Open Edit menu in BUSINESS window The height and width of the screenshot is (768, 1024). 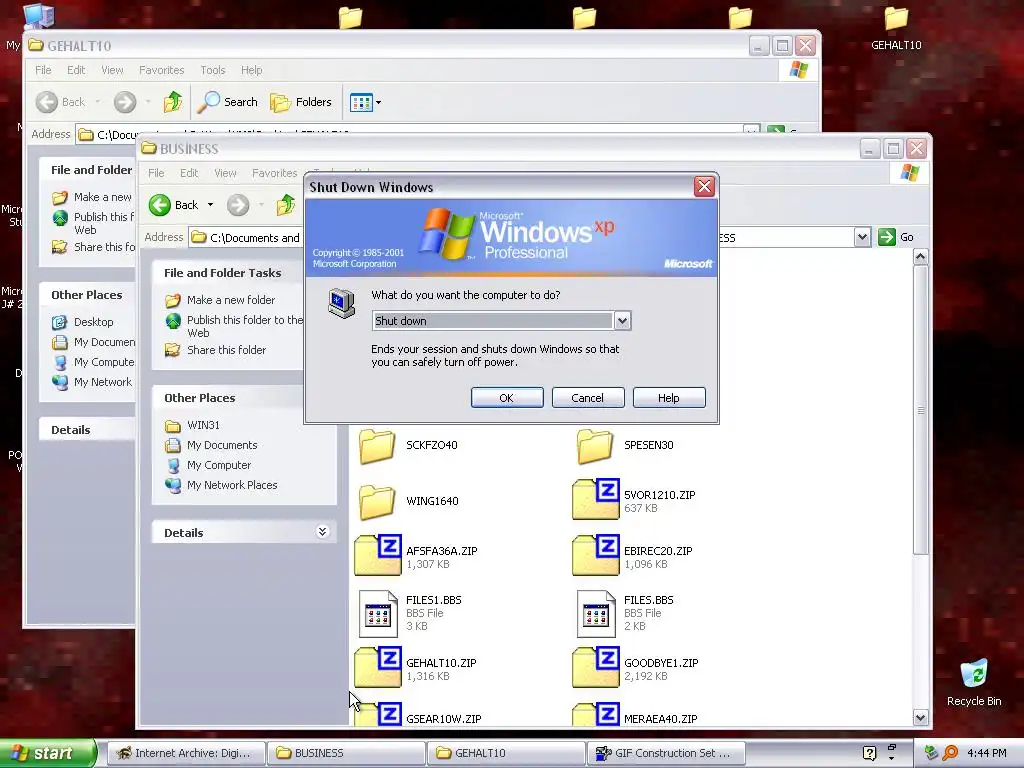[x=189, y=173]
